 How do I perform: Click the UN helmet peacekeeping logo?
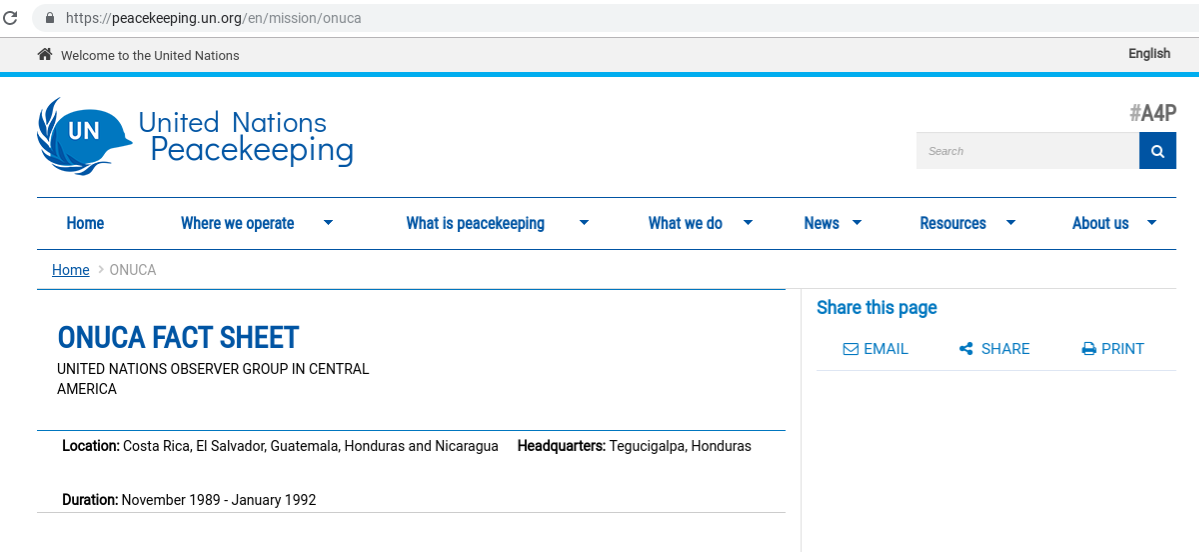tap(84, 136)
